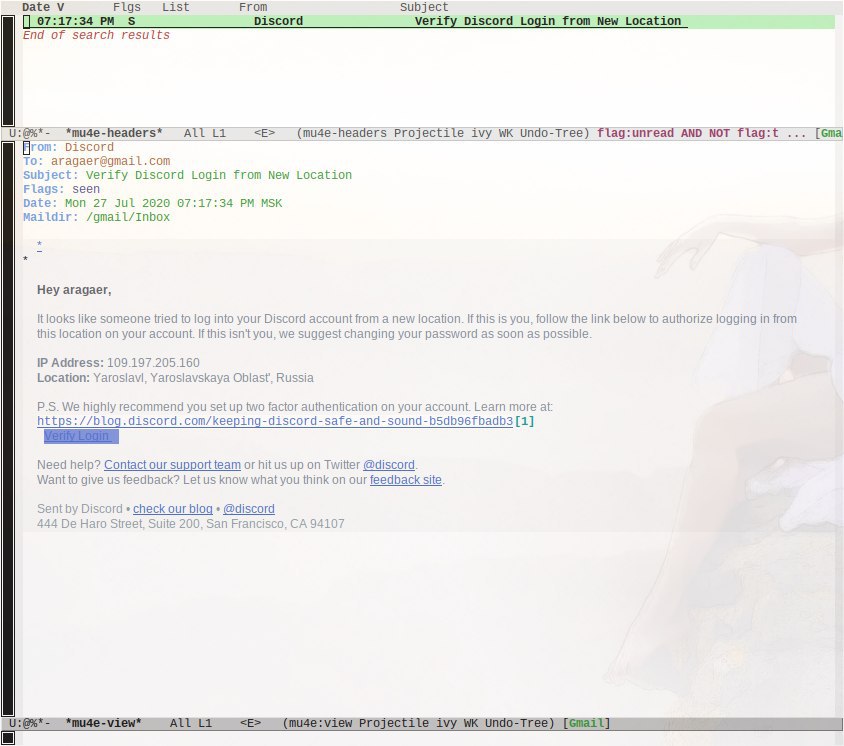Click the Location Yaroslavl line

point(175,378)
